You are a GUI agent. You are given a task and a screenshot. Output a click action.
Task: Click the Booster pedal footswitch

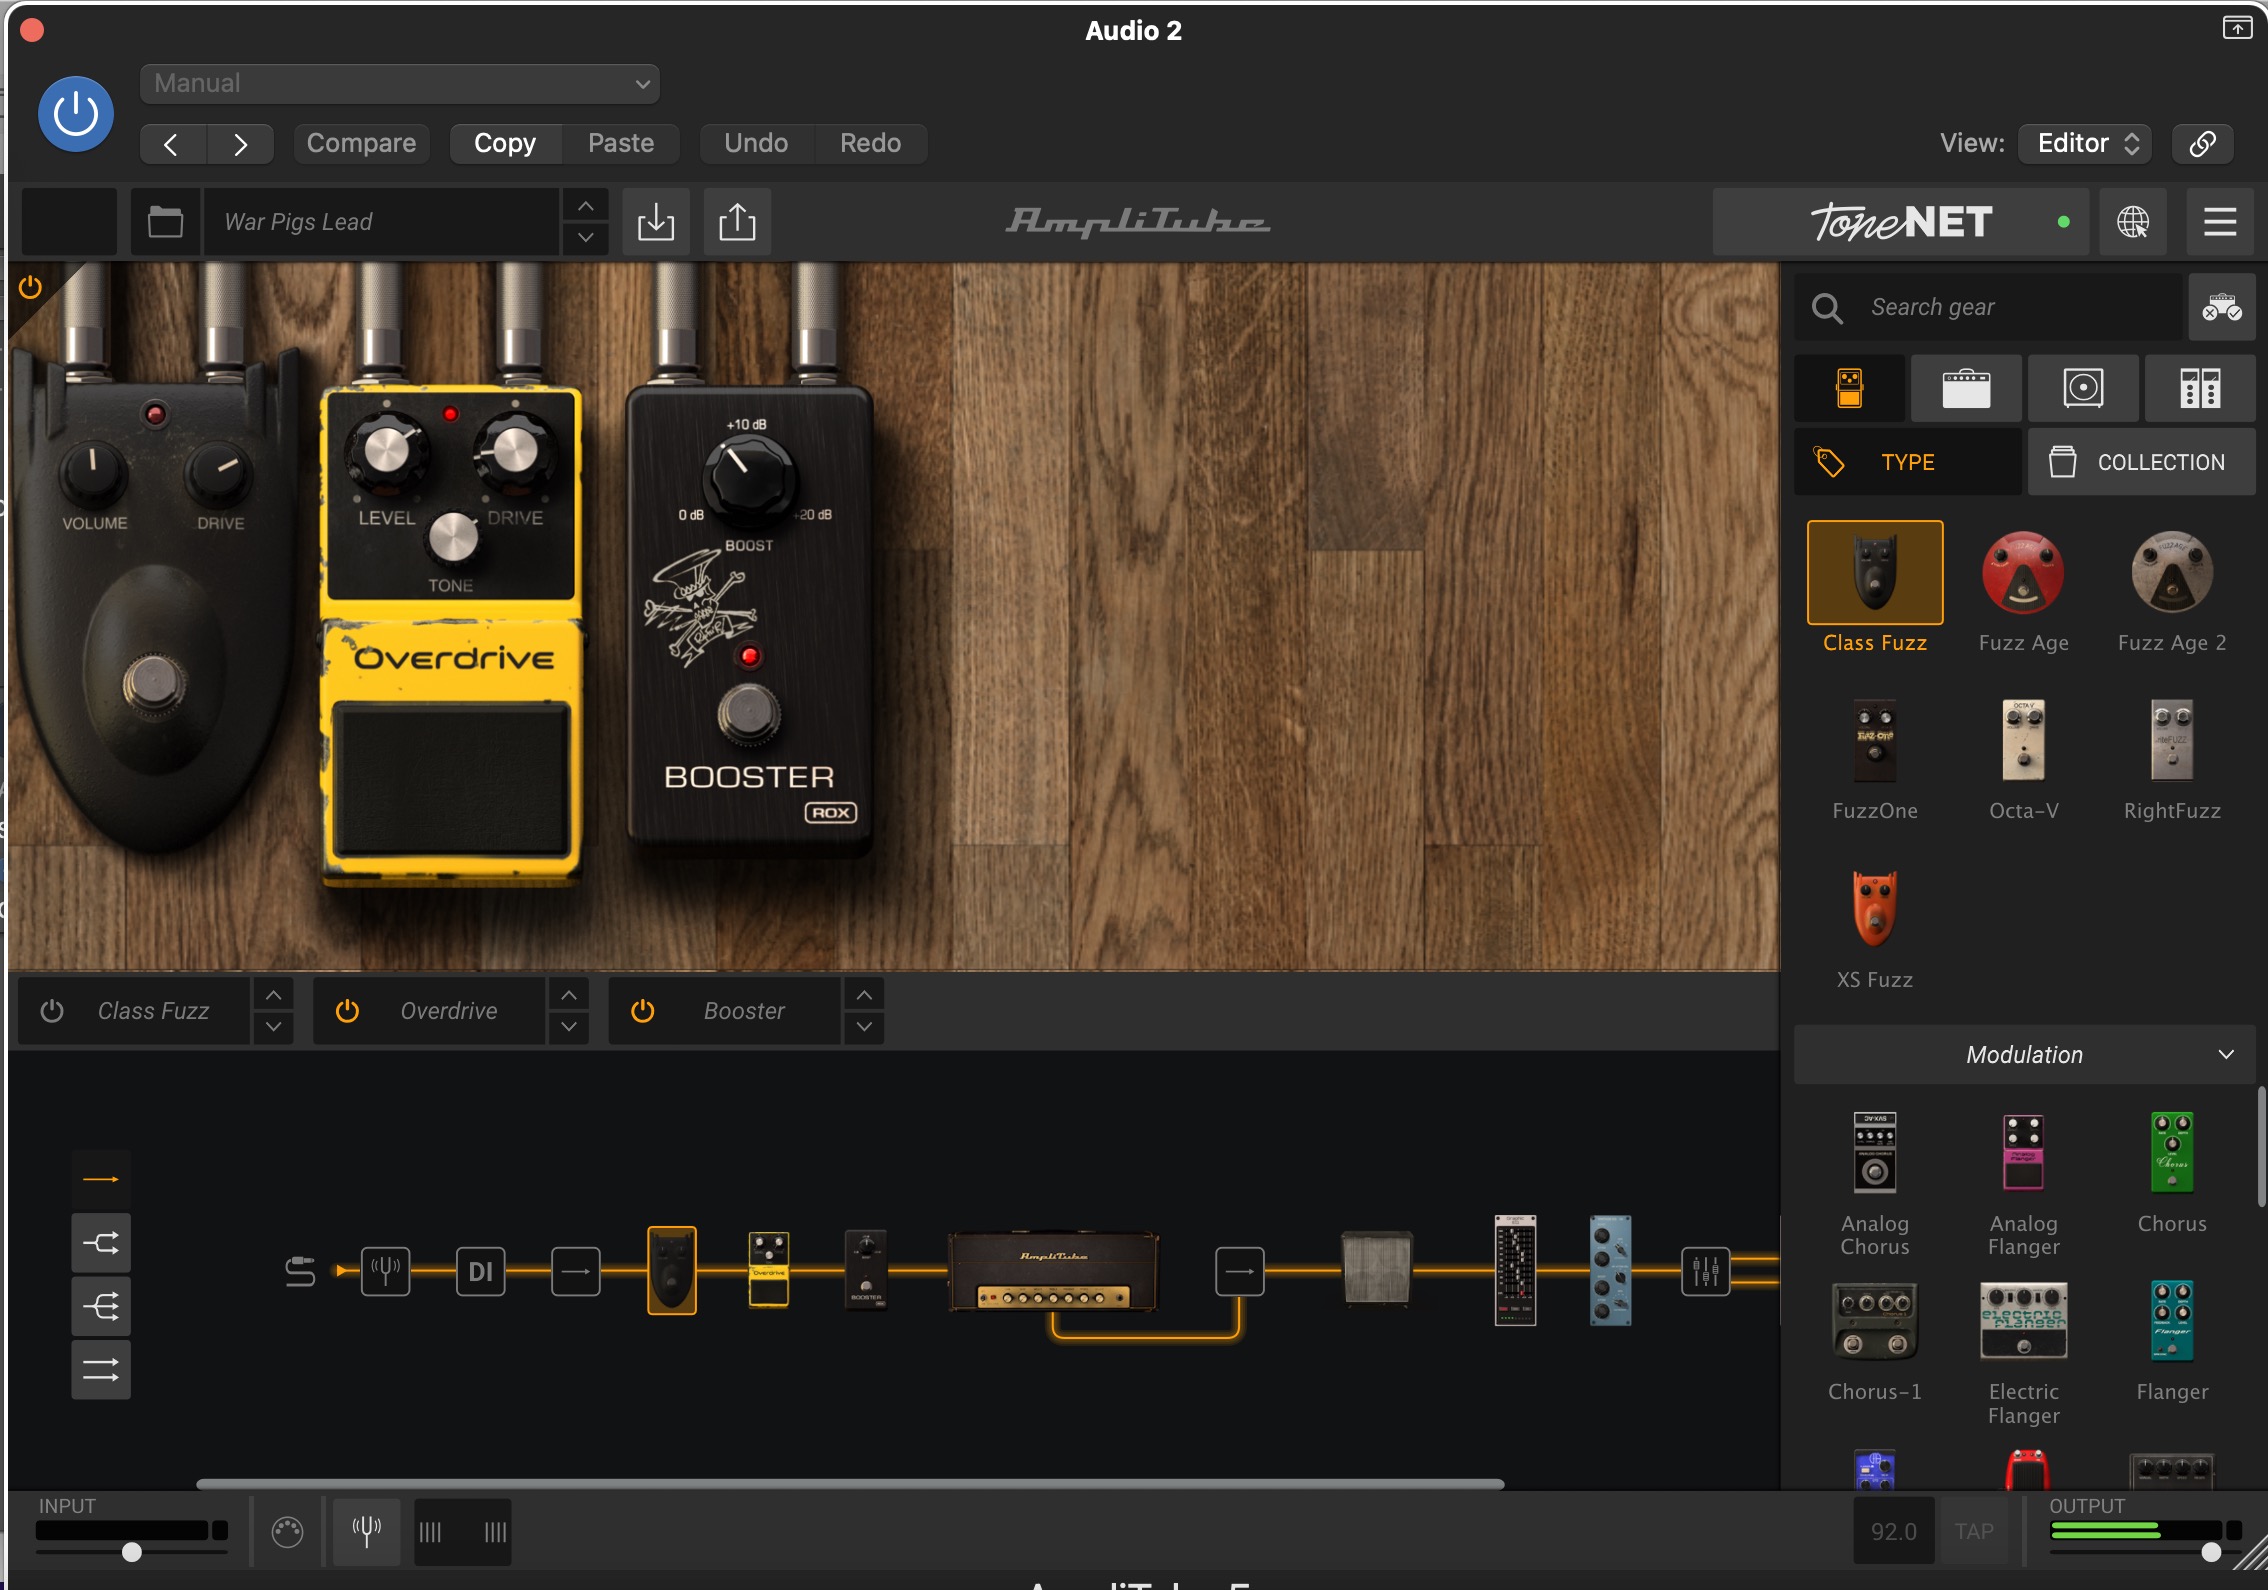[749, 713]
